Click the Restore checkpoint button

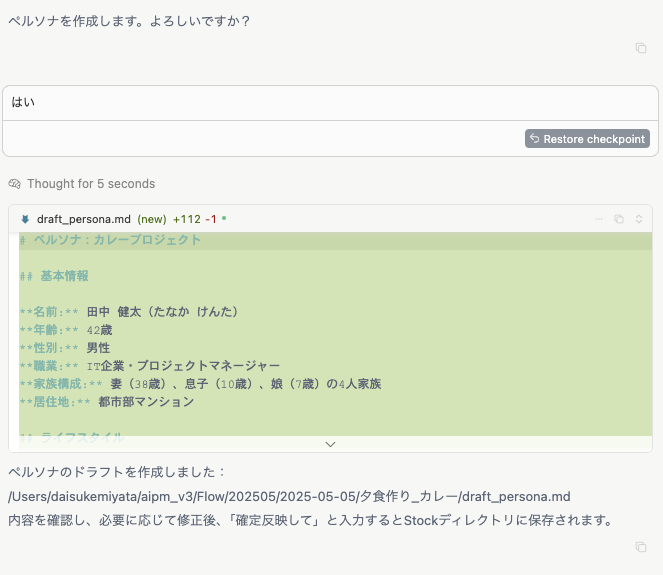pos(587,139)
